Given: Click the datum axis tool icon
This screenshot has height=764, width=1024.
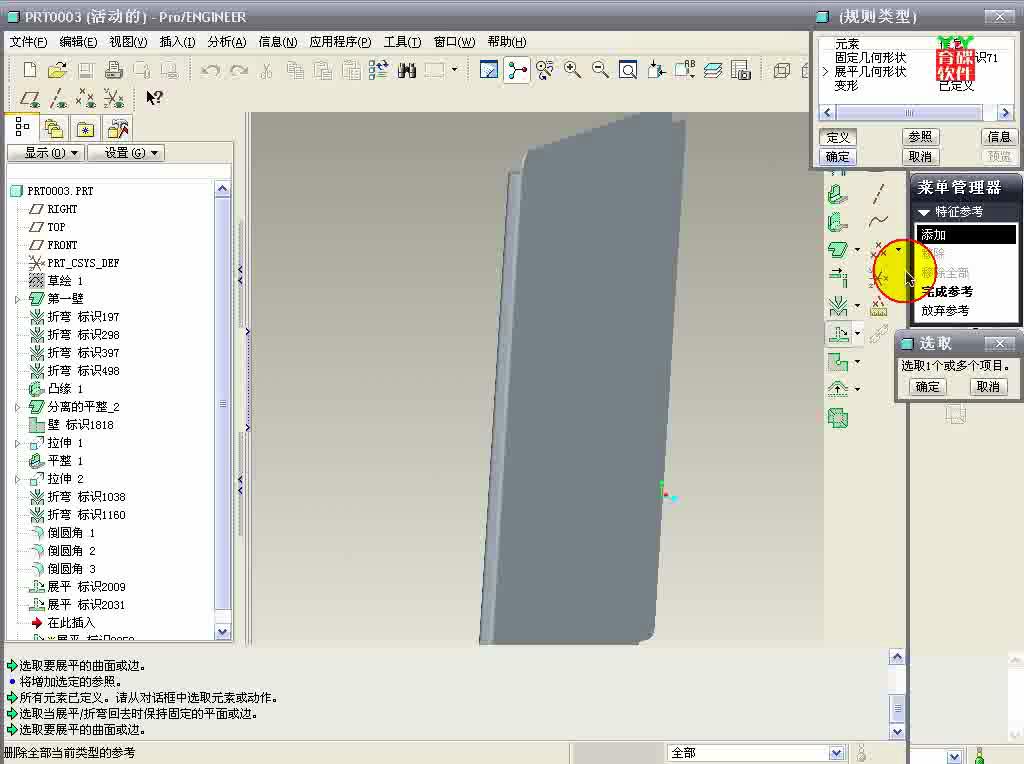Looking at the screenshot, I should [x=879, y=195].
